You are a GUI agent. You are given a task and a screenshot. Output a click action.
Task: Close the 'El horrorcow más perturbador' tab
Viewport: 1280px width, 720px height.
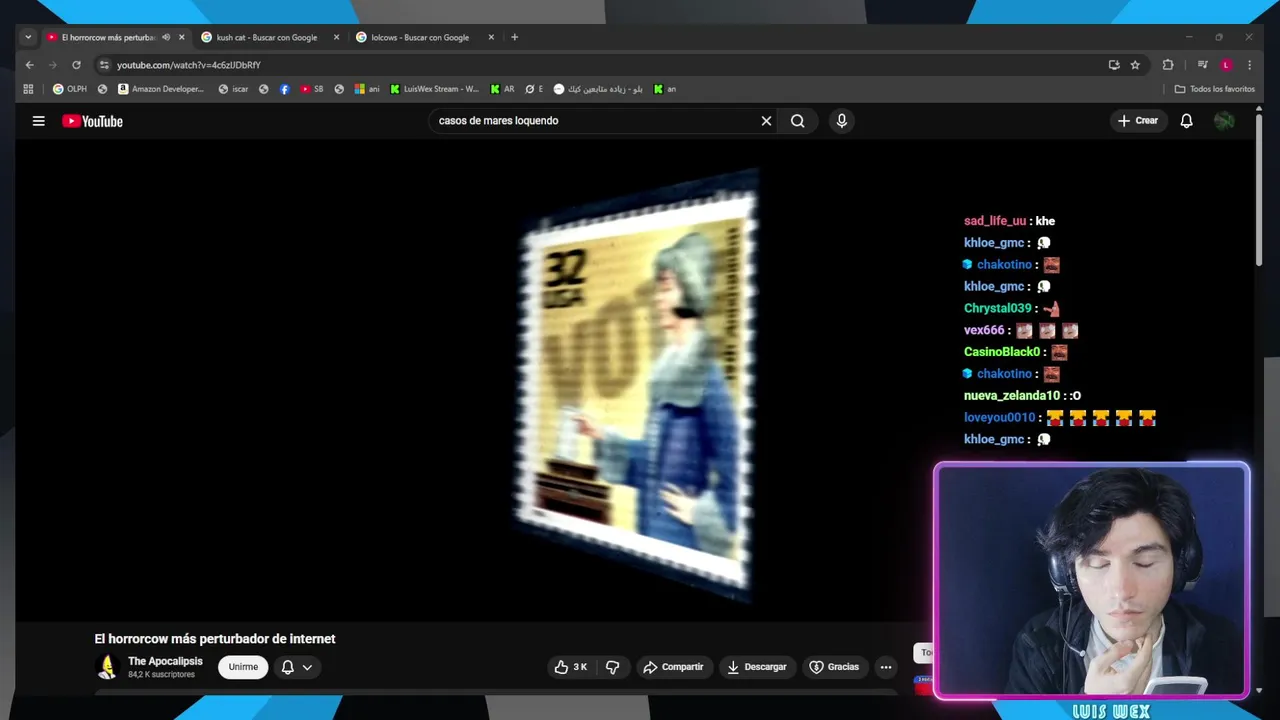tap(181, 37)
